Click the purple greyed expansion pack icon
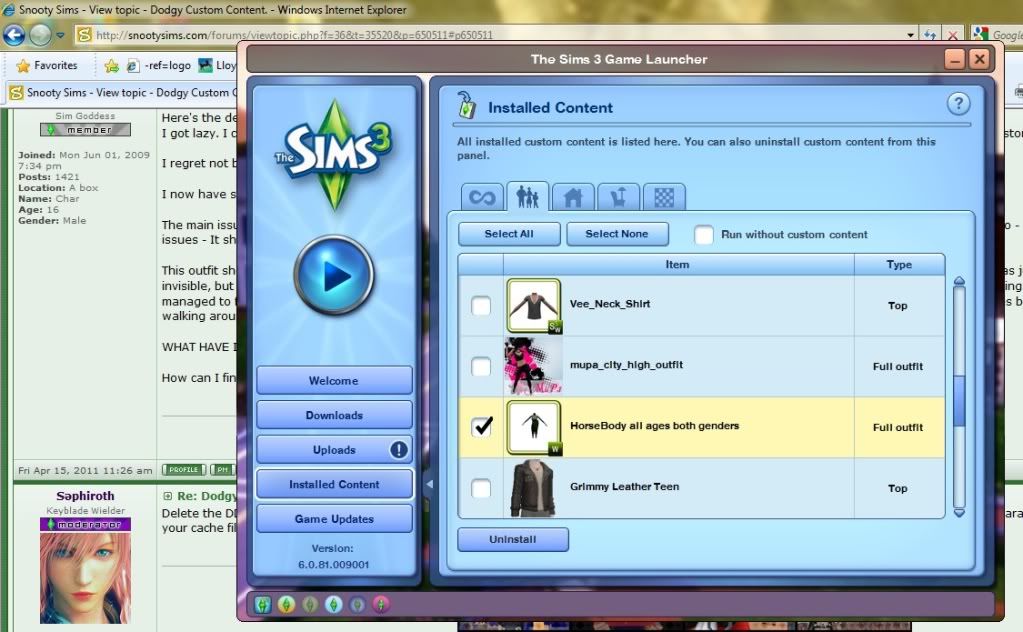The image size is (1023, 632). 357,605
